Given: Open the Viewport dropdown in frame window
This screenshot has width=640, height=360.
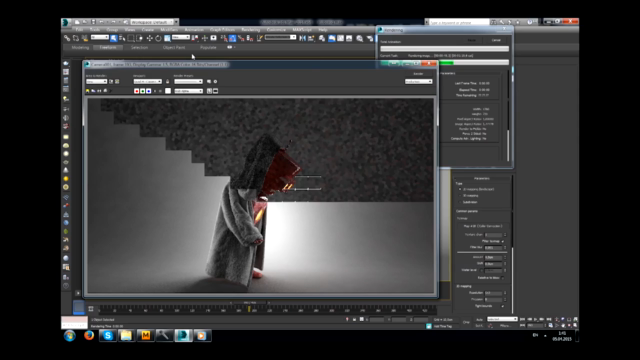Looking at the screenshot, I should pyautogui.click(x=147, y=82).
